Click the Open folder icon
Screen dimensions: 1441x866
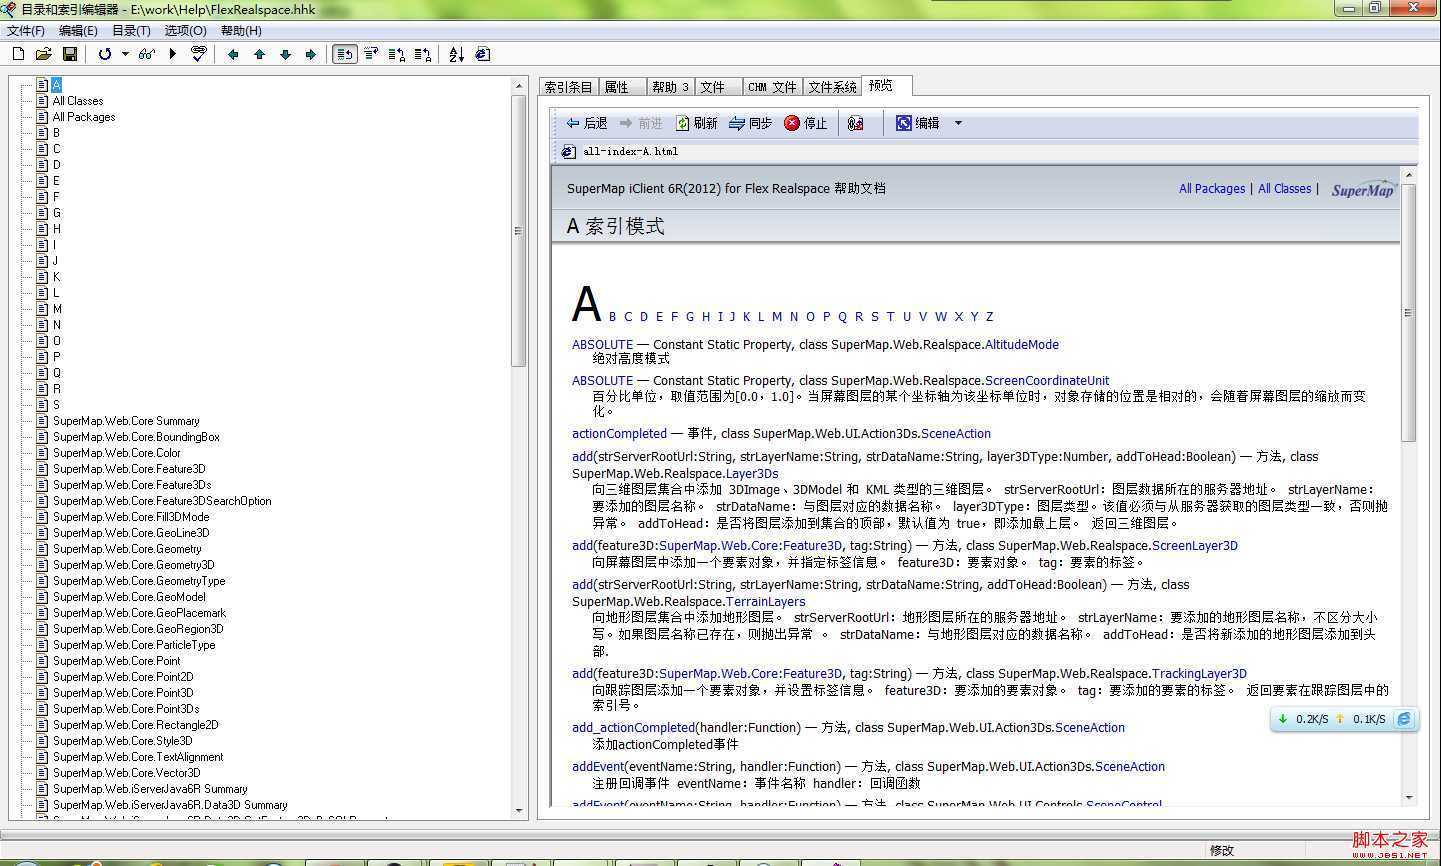43,54
